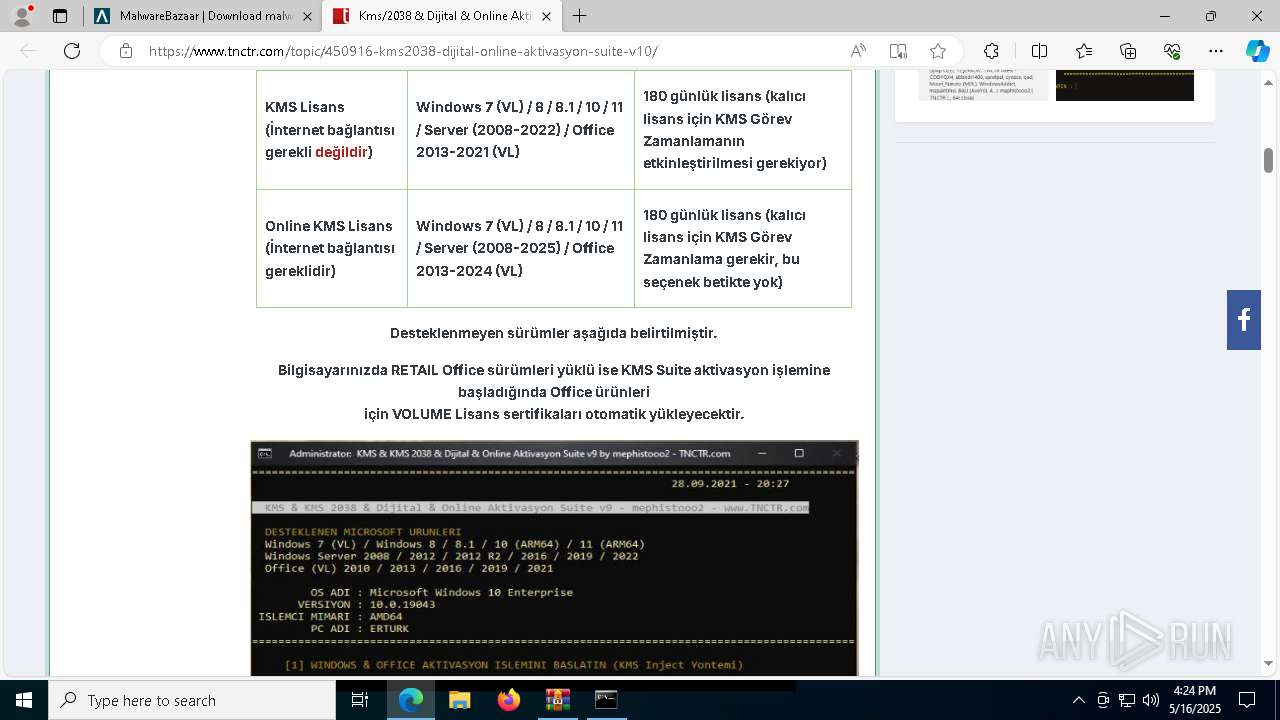Image resolution: width=1280 pixels, height=720 pixels.
Task: Open Command Prompt taskbar window
Action: (606, 700)
